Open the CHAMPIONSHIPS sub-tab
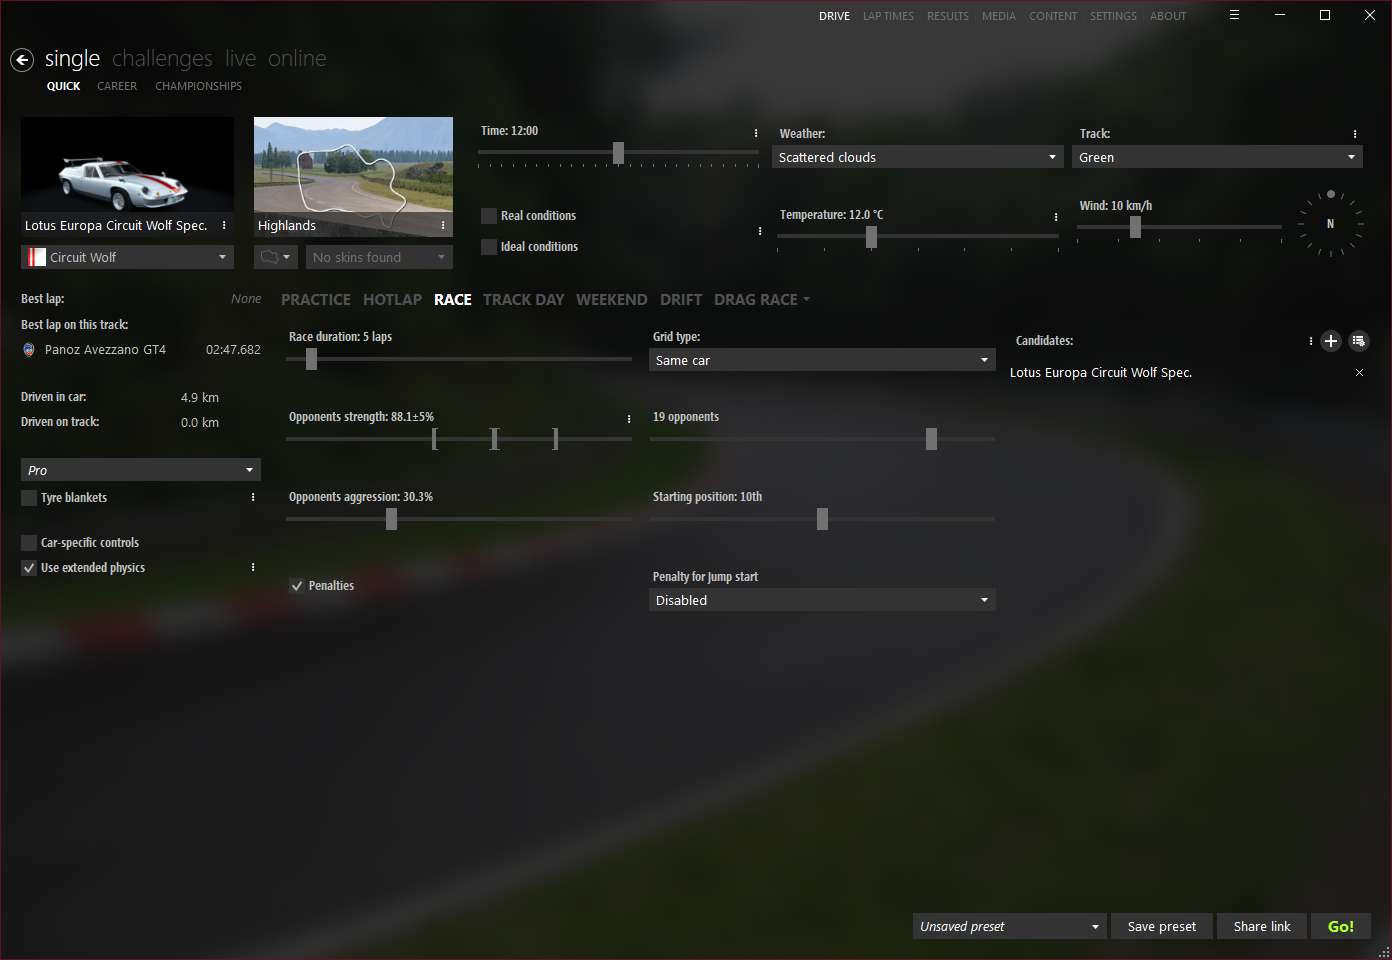 tap(198, 86)
